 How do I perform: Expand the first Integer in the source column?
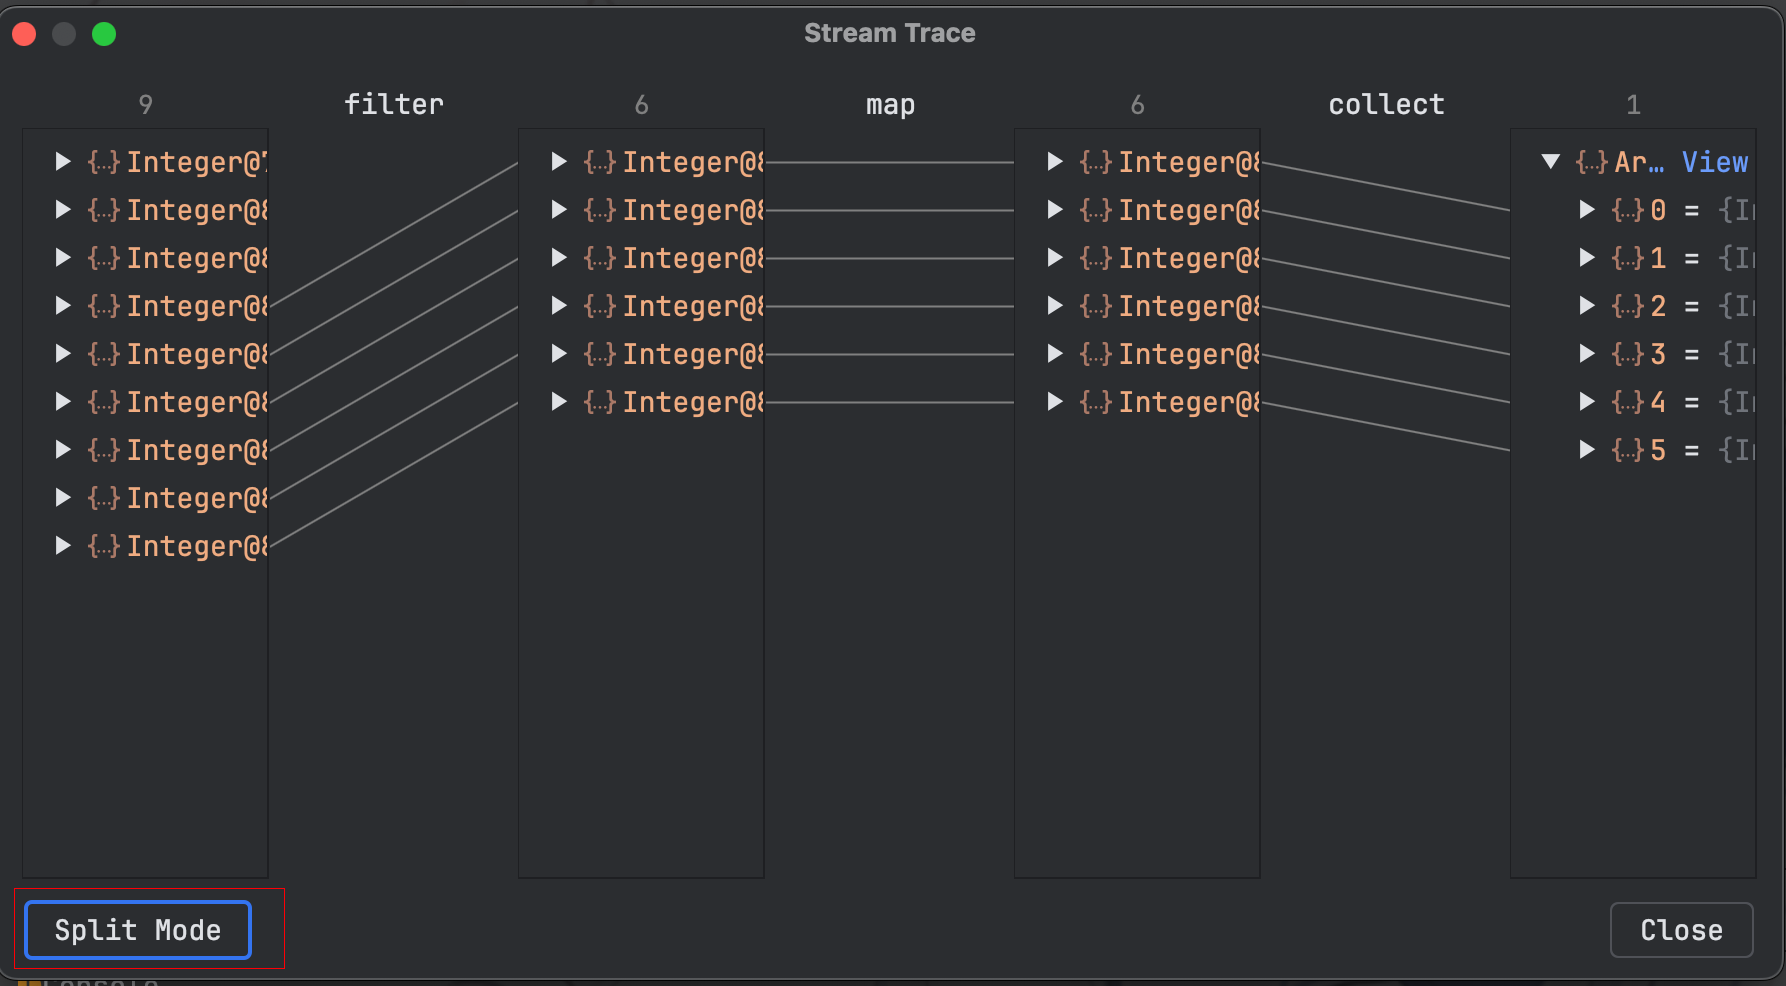pos(63,162)
